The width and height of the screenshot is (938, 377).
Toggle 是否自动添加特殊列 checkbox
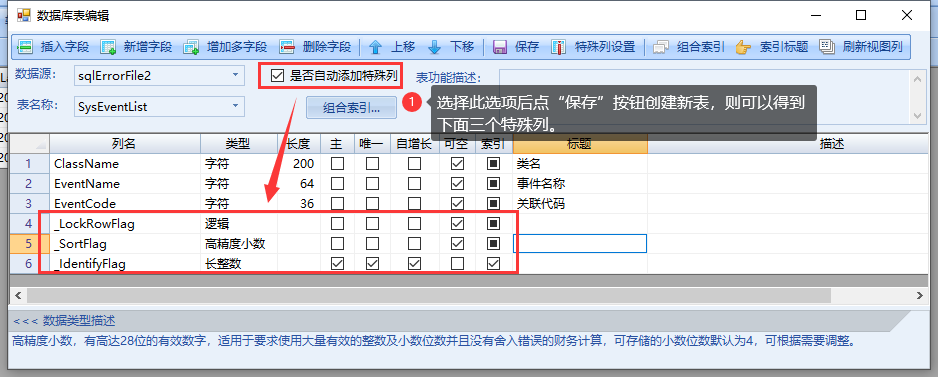(277, 75)
